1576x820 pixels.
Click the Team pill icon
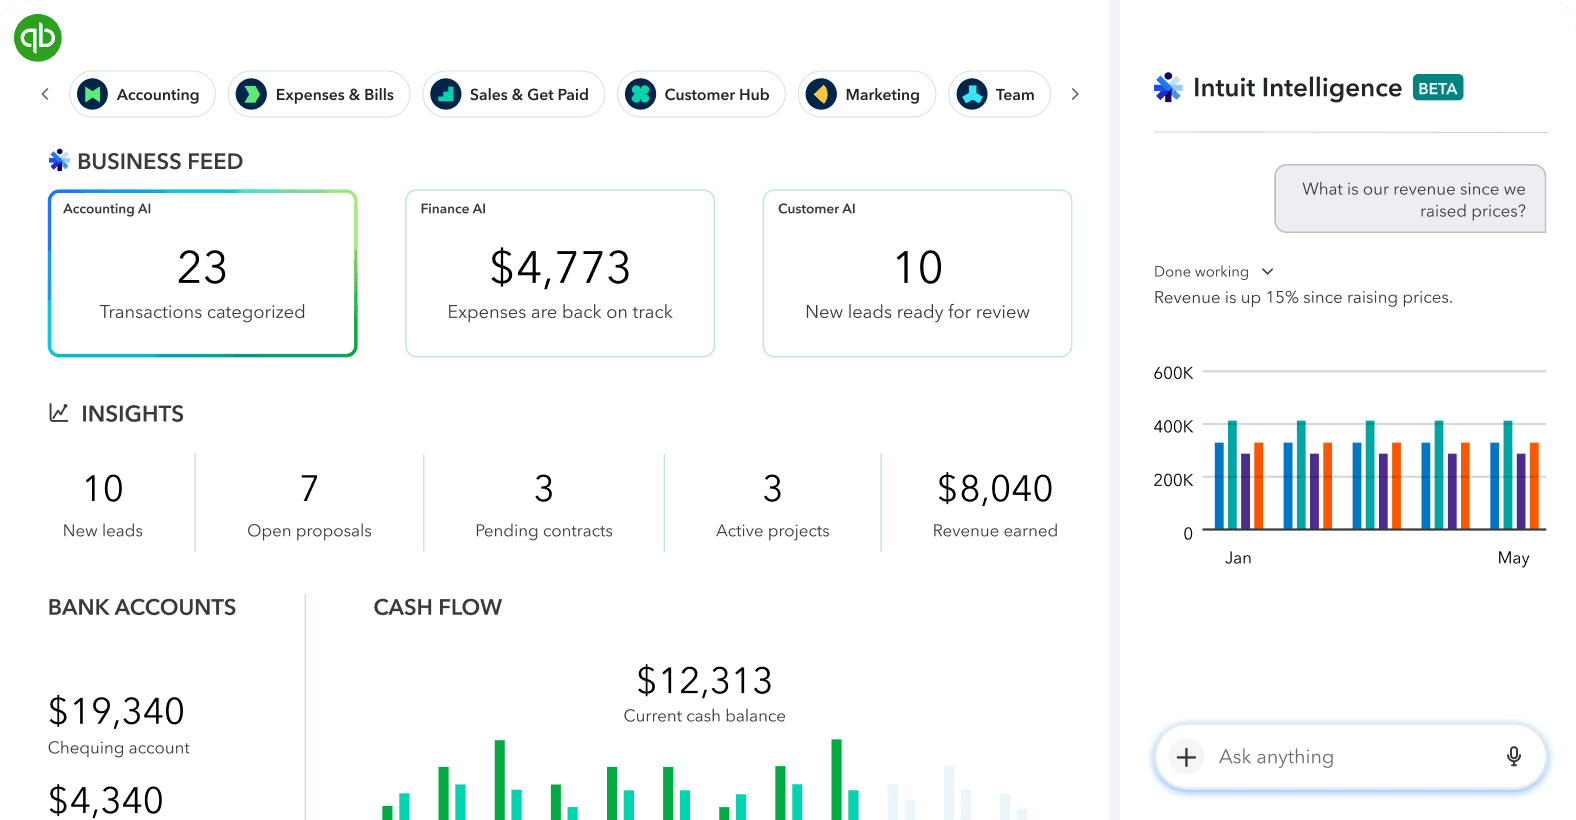tap(972, 94)
